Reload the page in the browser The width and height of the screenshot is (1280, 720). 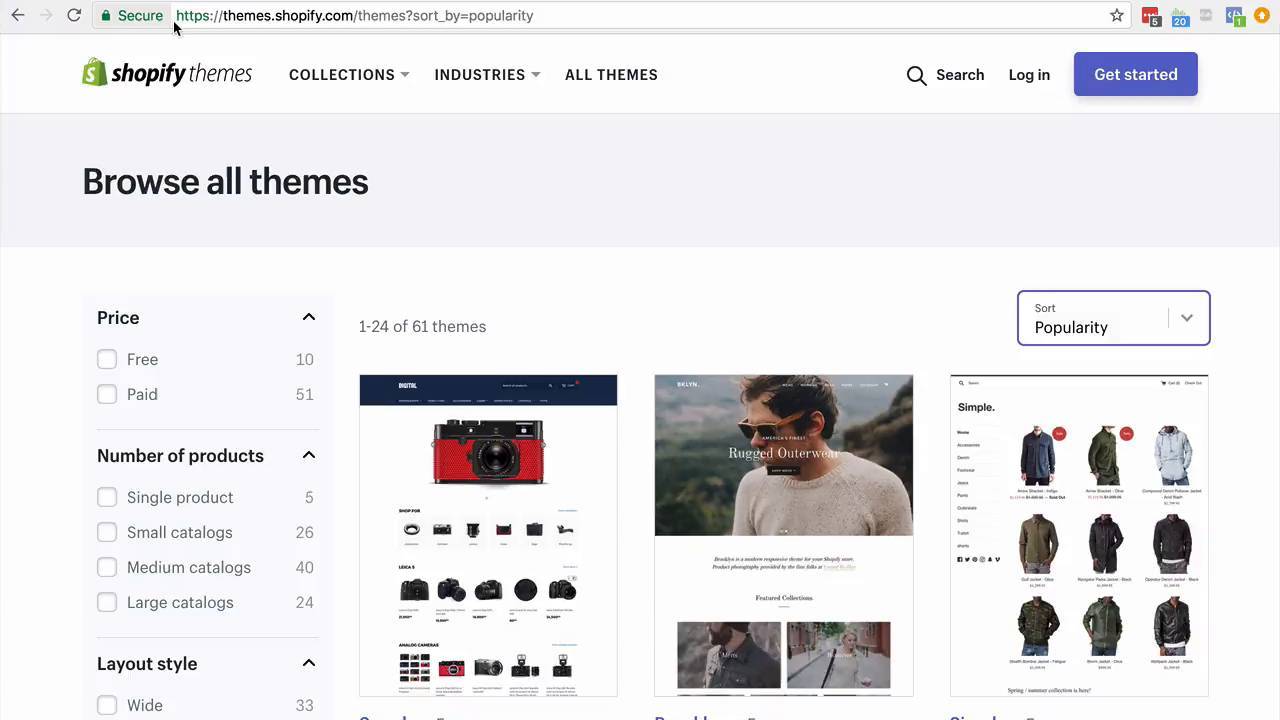pos(74,15)
